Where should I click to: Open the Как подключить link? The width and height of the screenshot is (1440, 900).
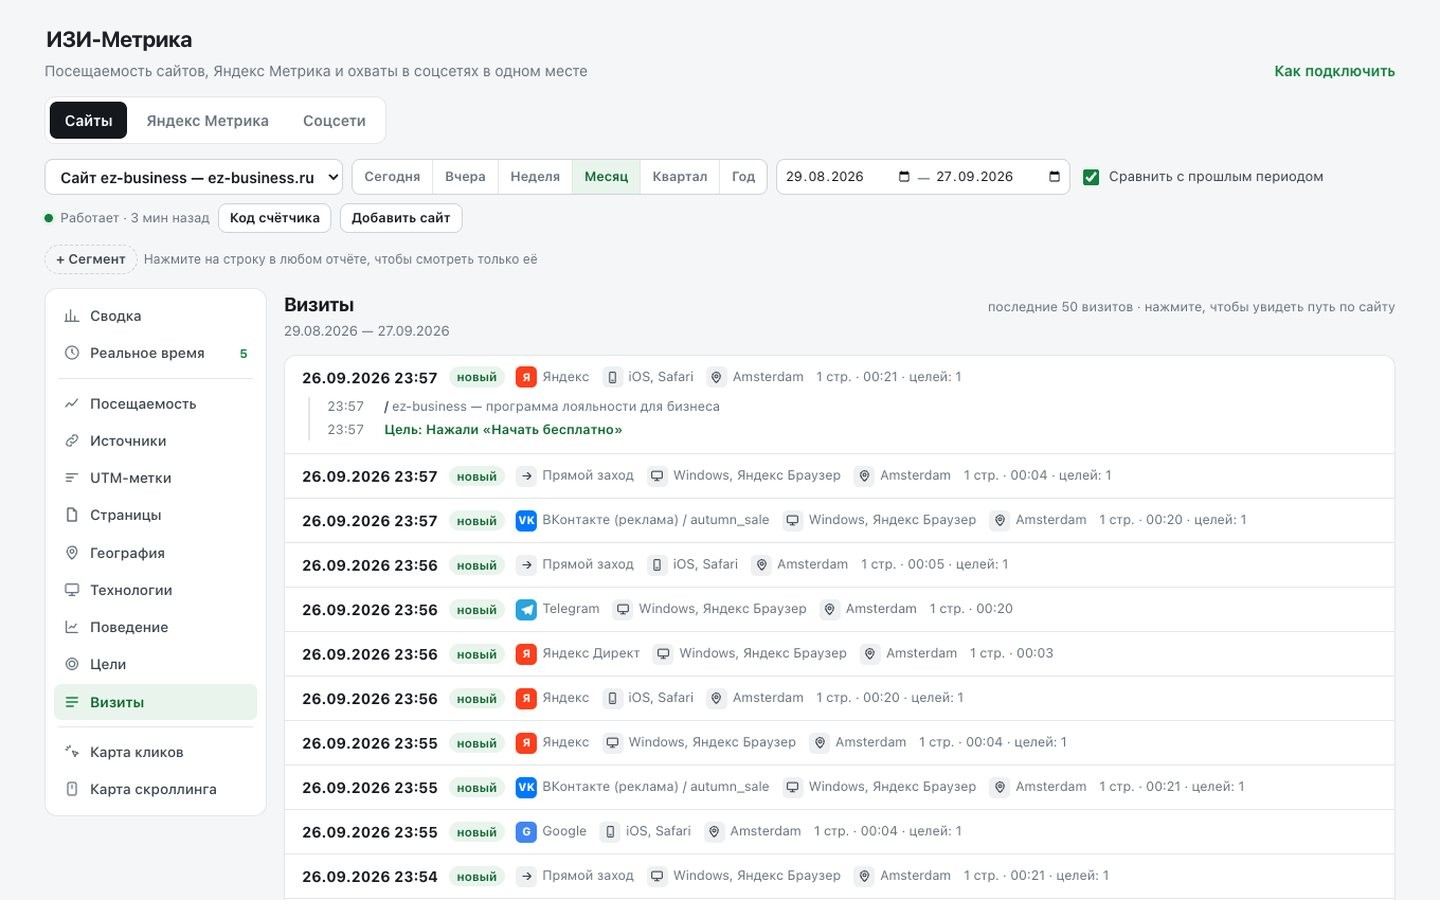[x=1334, y=71]
